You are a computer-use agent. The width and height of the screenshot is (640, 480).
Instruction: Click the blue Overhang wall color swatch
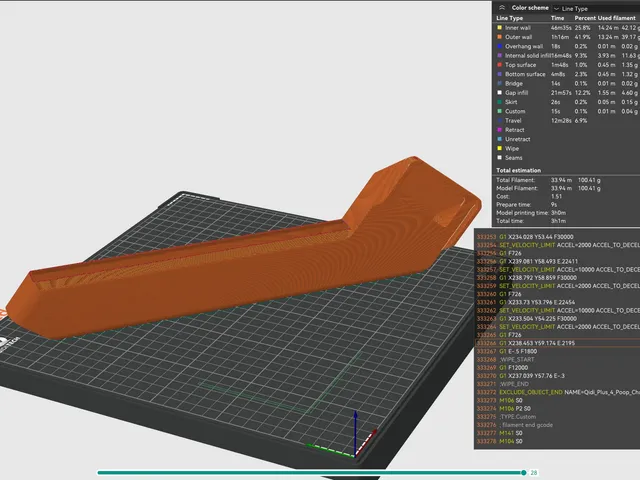coord(499,46)
